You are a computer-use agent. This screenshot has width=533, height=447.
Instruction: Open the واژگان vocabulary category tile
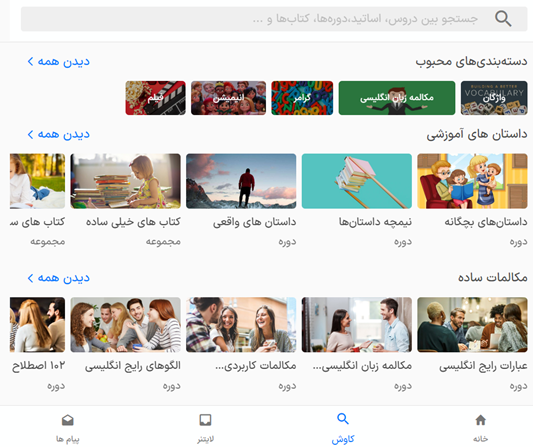[494, 98]
